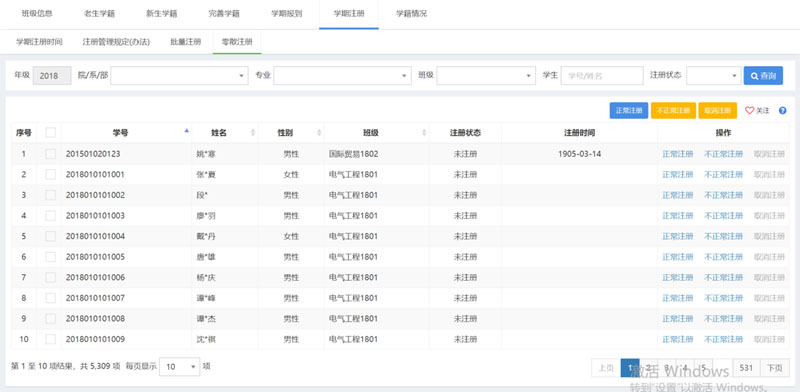Click the 1905-03-14 registration time cell

[579, 154]
